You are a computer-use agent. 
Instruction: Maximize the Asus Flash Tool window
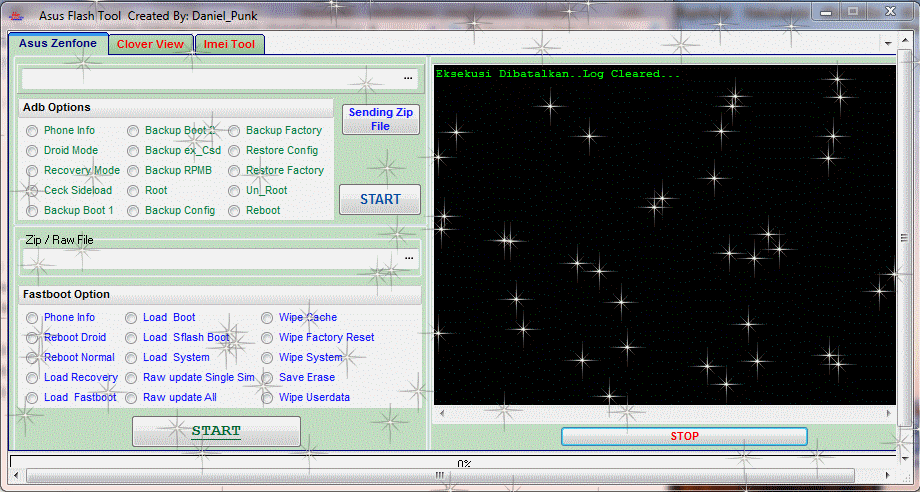point(854,11)
